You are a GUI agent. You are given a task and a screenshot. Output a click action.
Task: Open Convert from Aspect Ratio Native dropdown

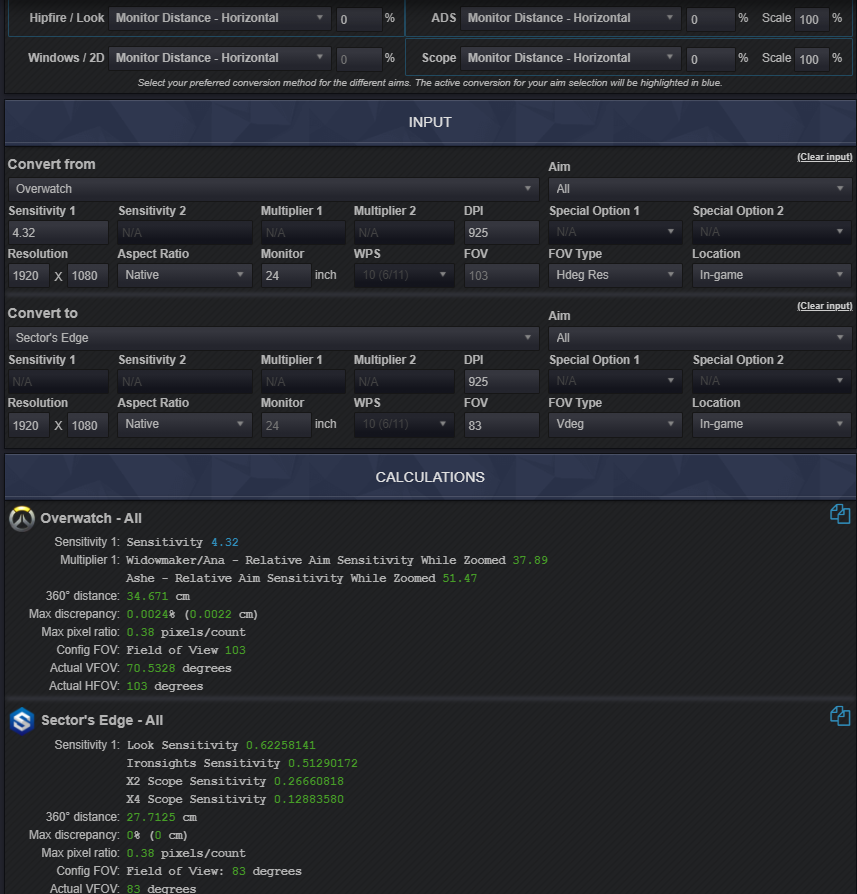185,275
